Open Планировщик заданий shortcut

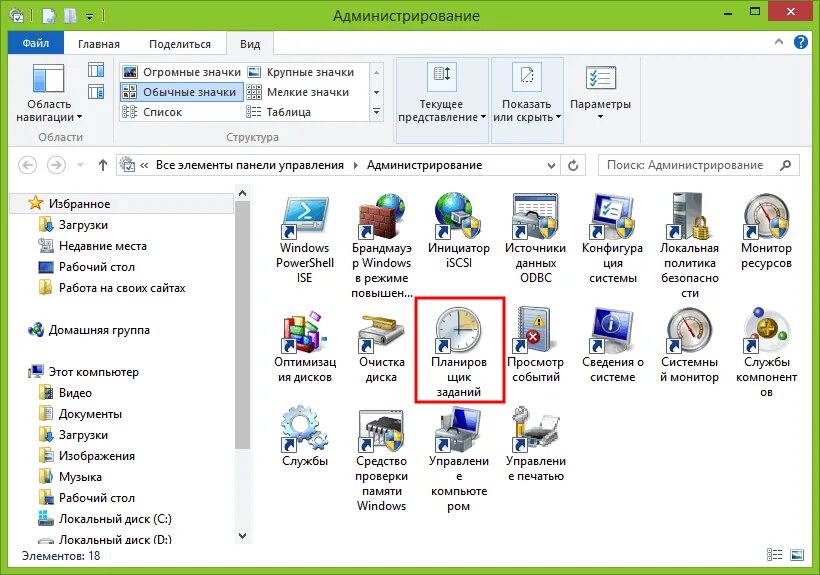coord(459,352)
